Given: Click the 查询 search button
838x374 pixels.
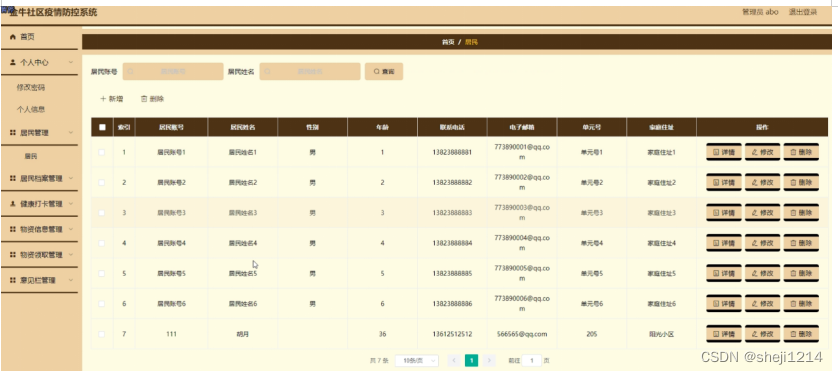Looking at the screenshot, I should pyautogui.click(x=384, y=72).
